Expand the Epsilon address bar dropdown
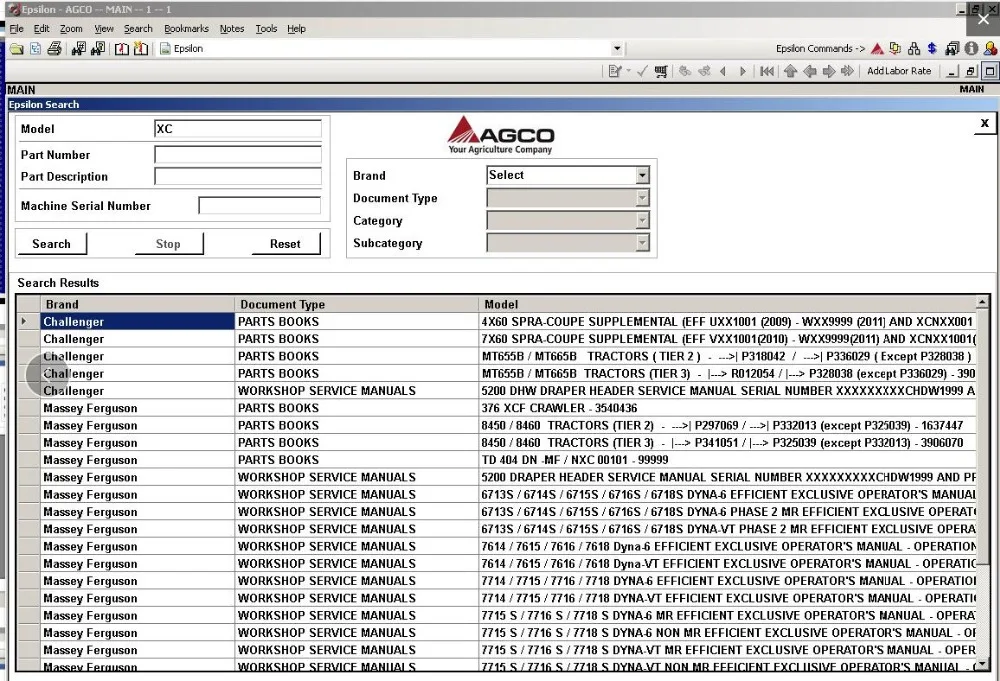This screenshot has width=1000, height=681. 617,48
